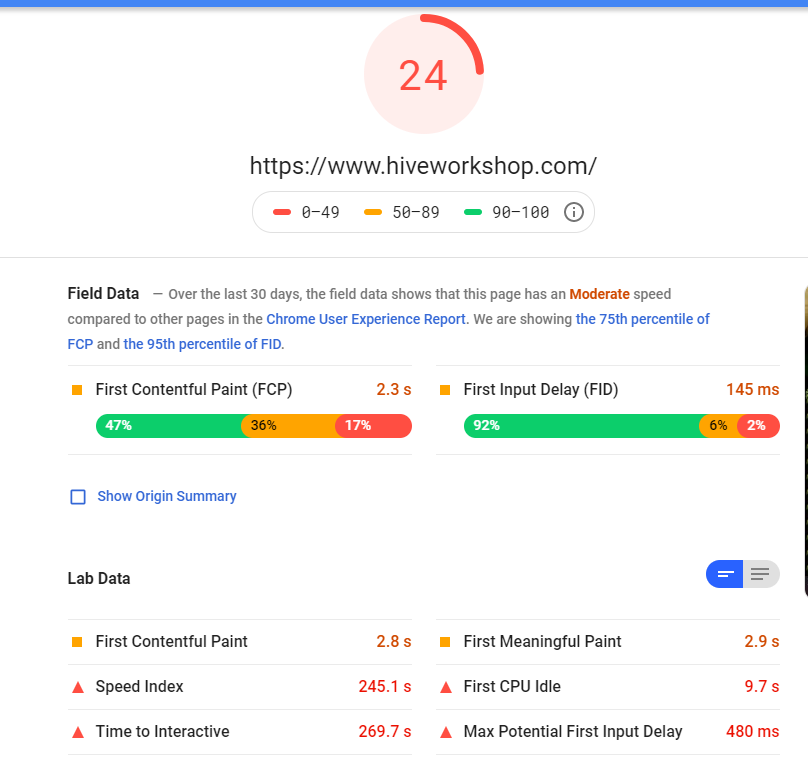Click the Max Potential First Input Delay label

(x=573, y=731)
